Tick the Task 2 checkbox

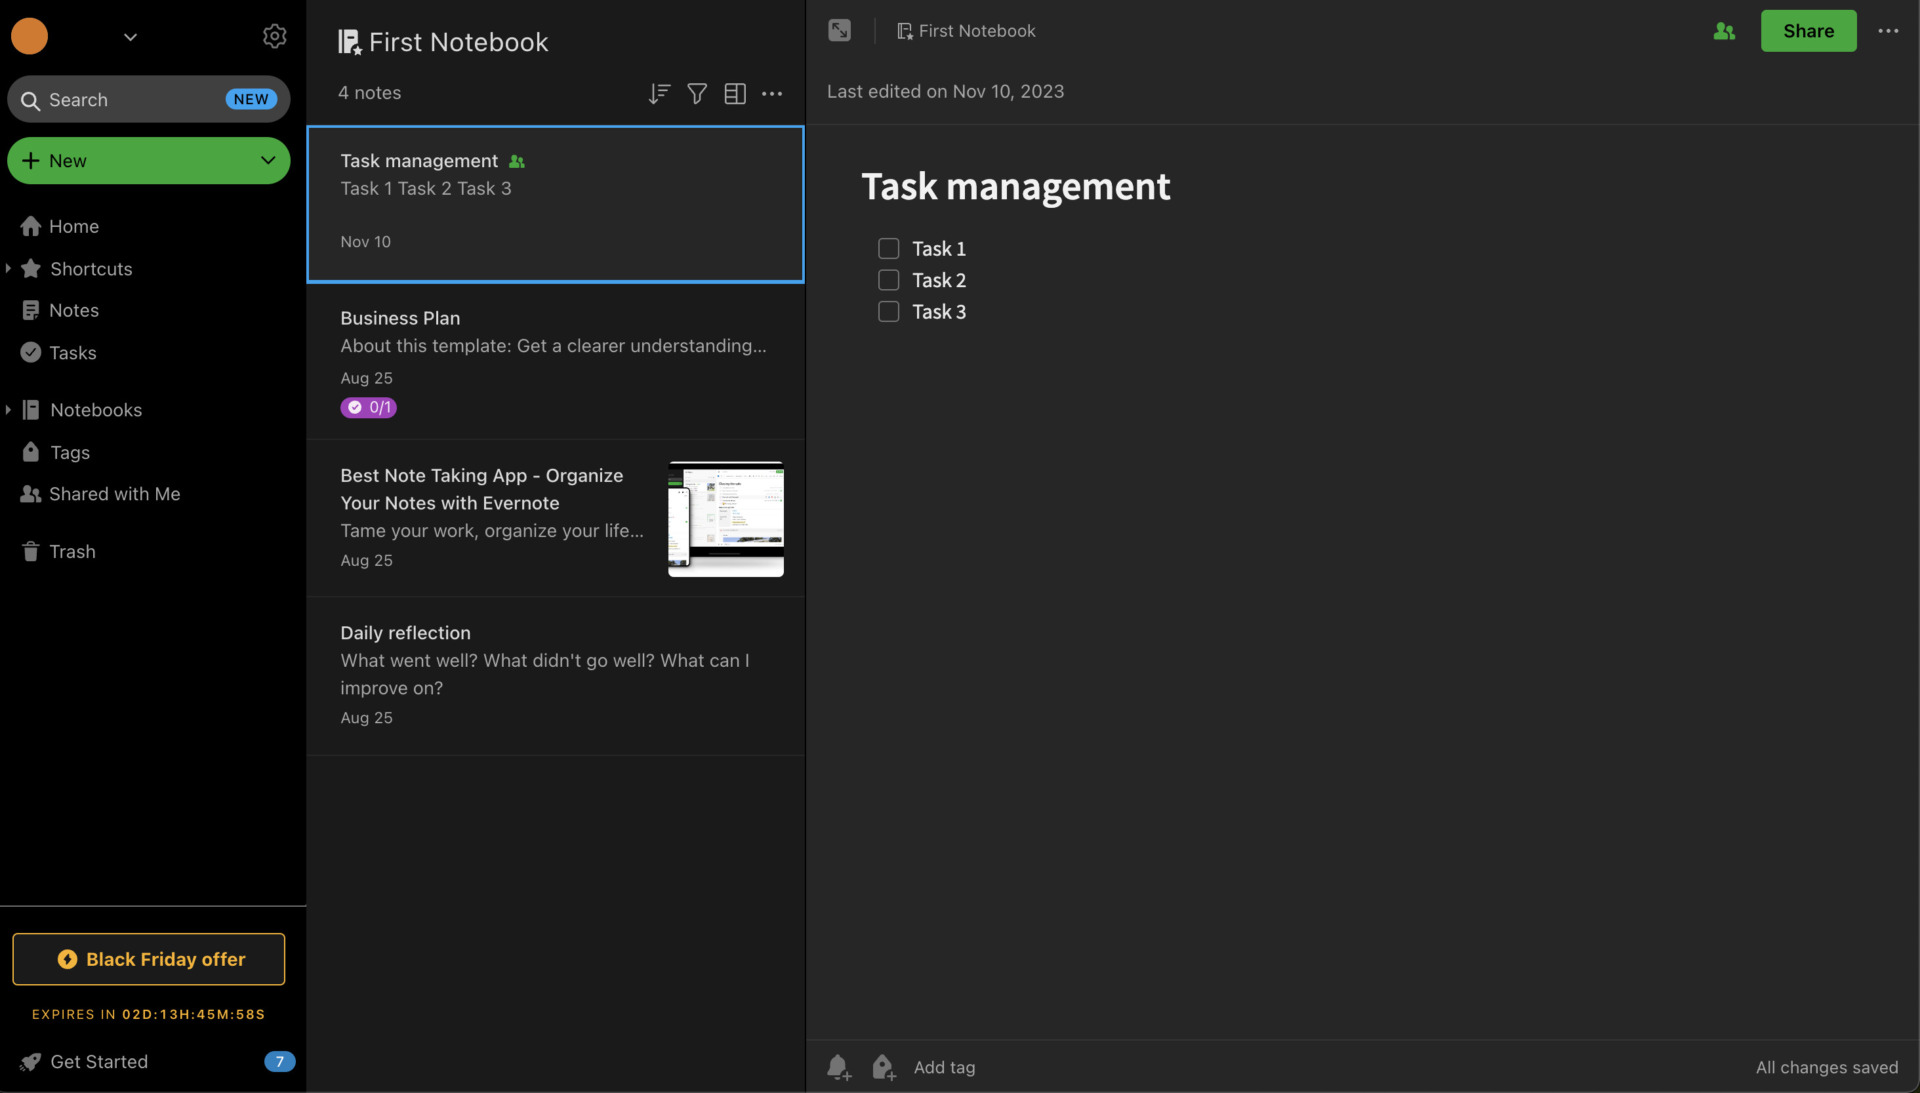[888, 280]
